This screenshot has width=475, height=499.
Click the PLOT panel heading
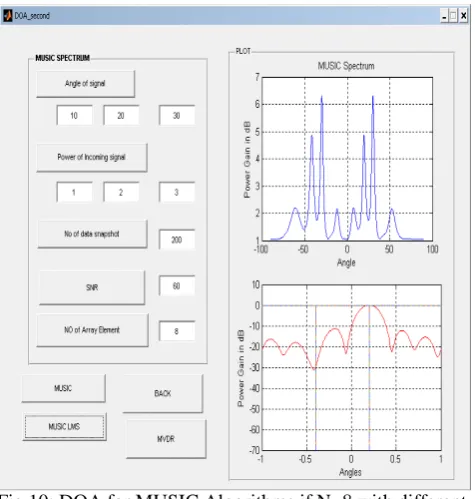coord(243,51)
